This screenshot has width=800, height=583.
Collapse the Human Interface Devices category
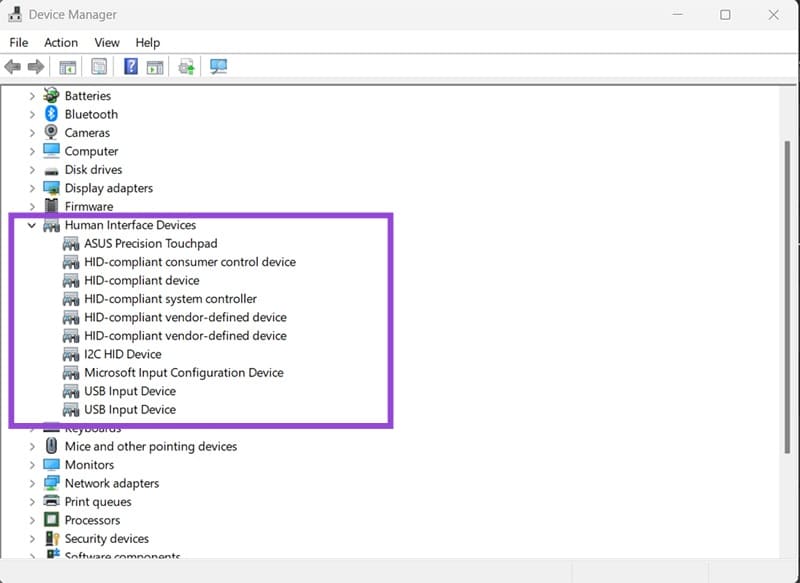pyautogui.click(x=32, y=225)
